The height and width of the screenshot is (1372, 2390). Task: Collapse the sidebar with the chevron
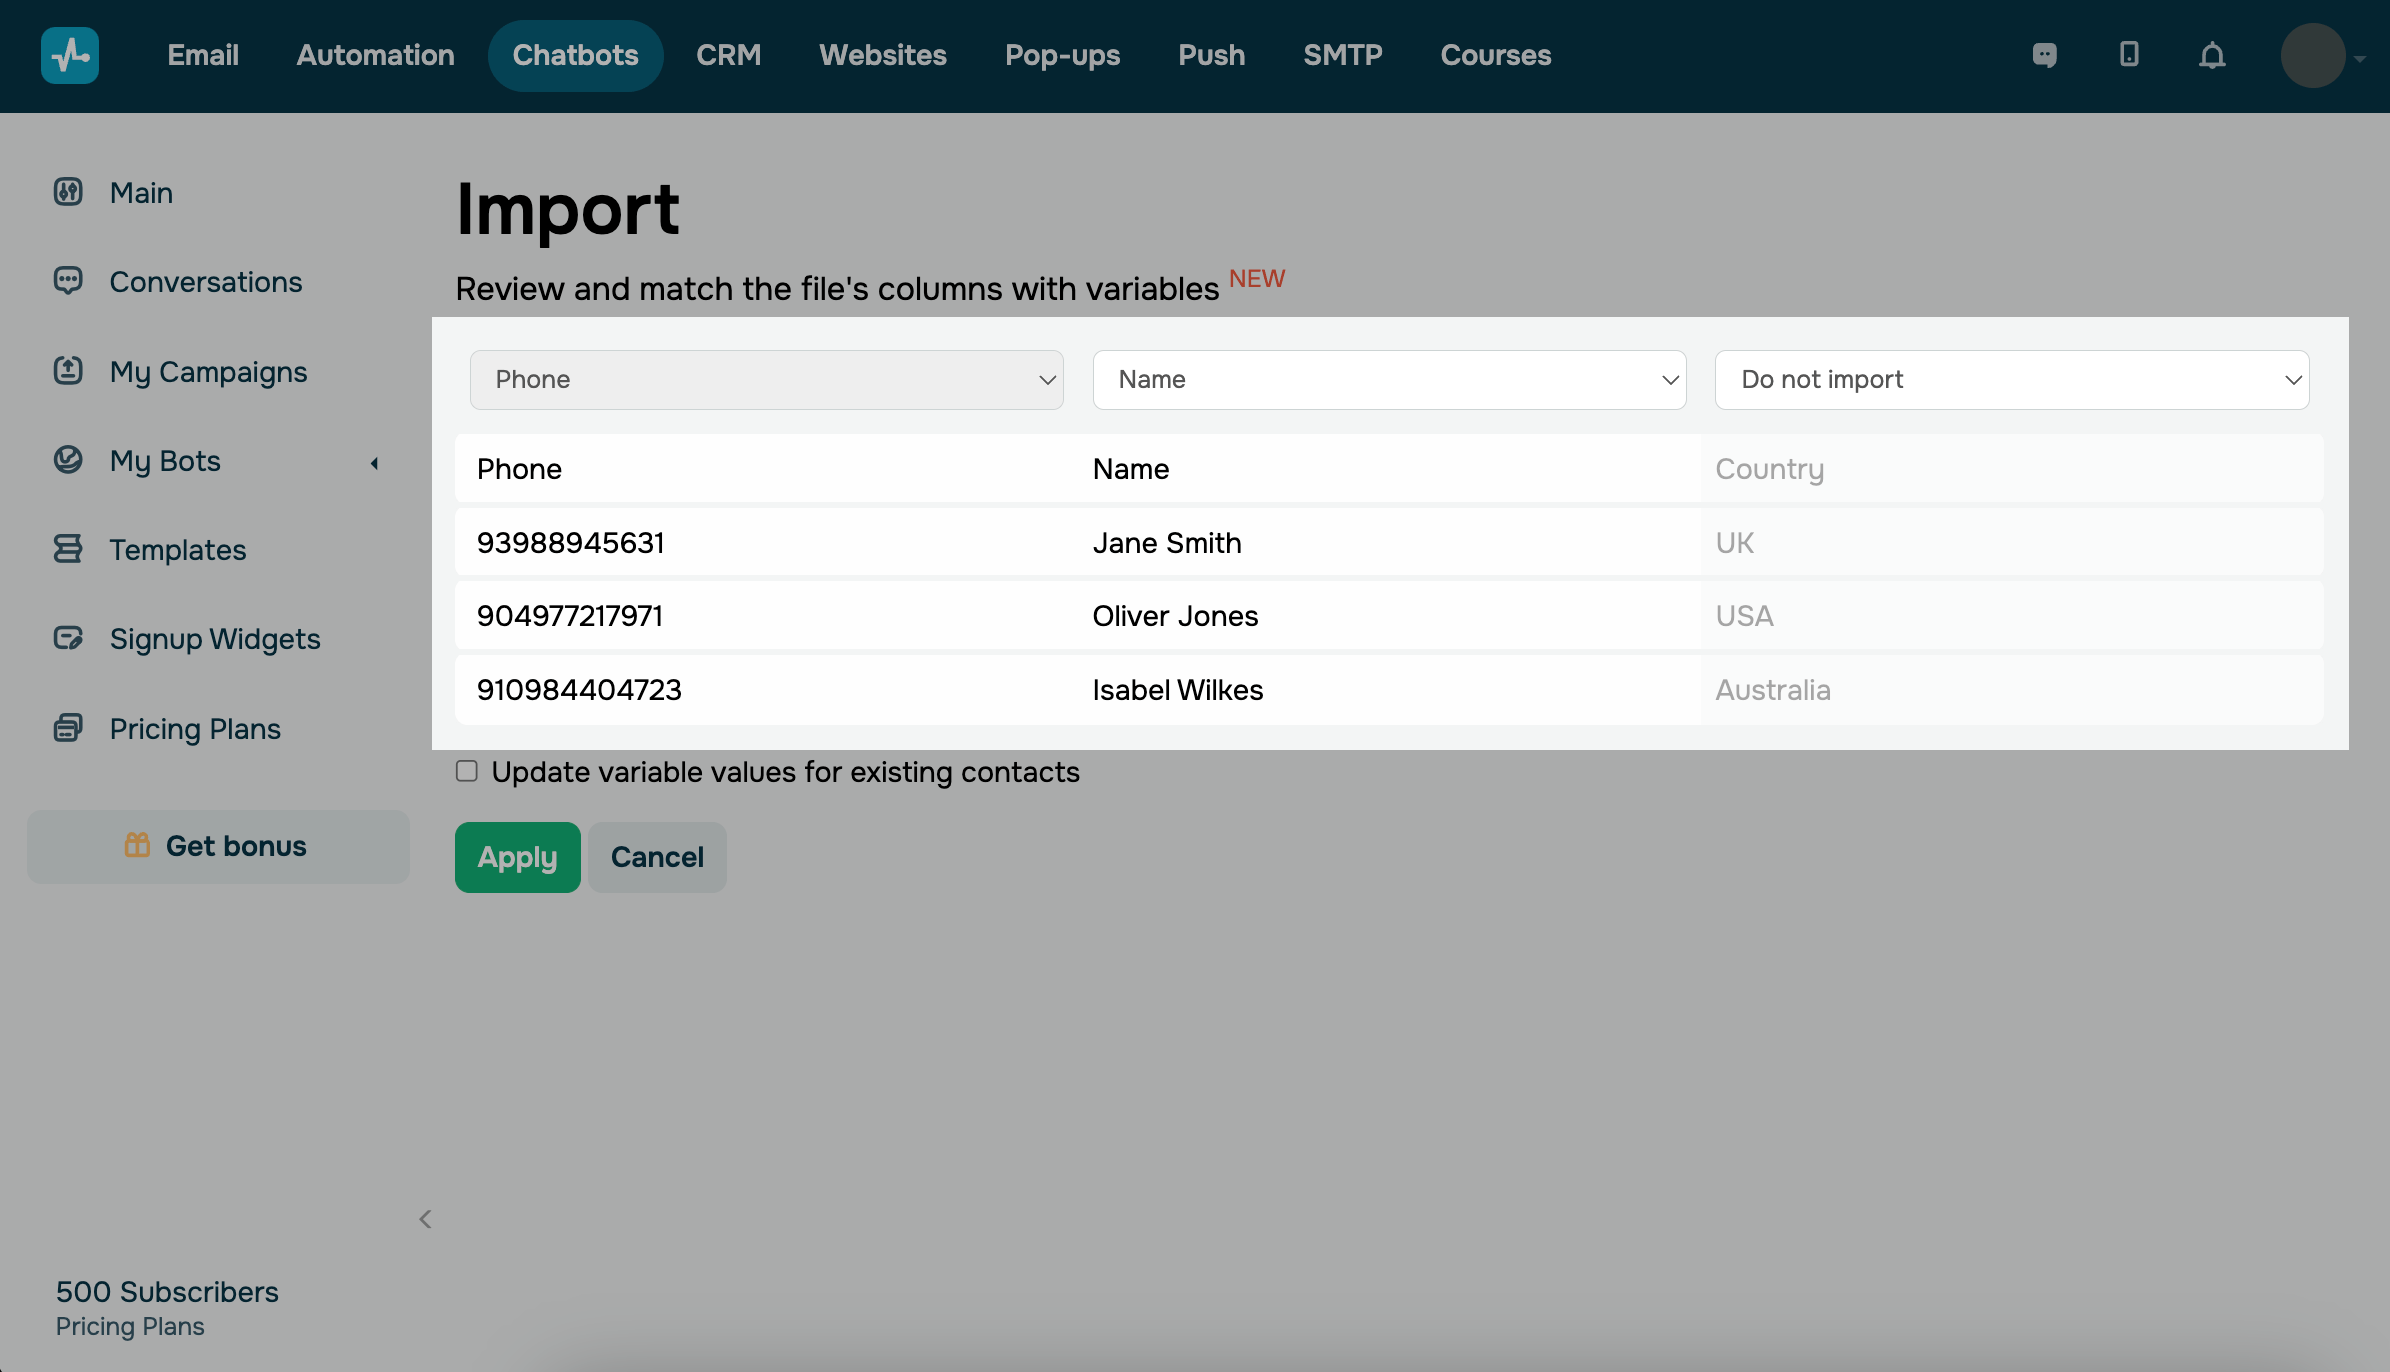[425, 1218]
